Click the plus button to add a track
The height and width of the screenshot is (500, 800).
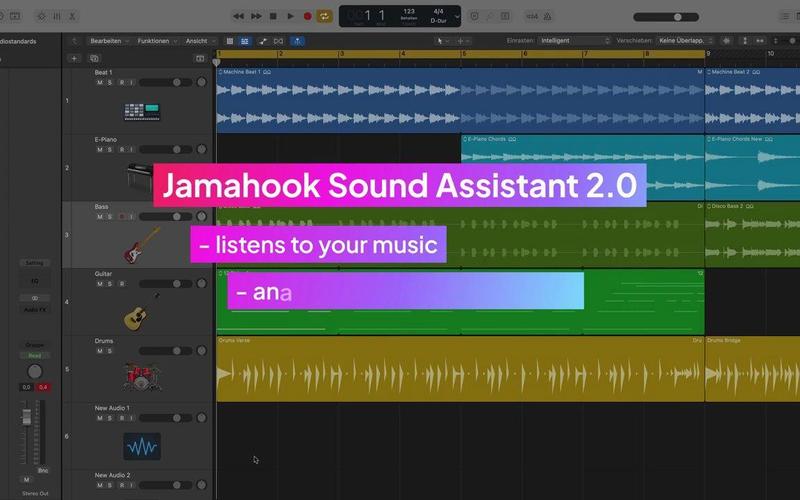(x=74, y=59)
